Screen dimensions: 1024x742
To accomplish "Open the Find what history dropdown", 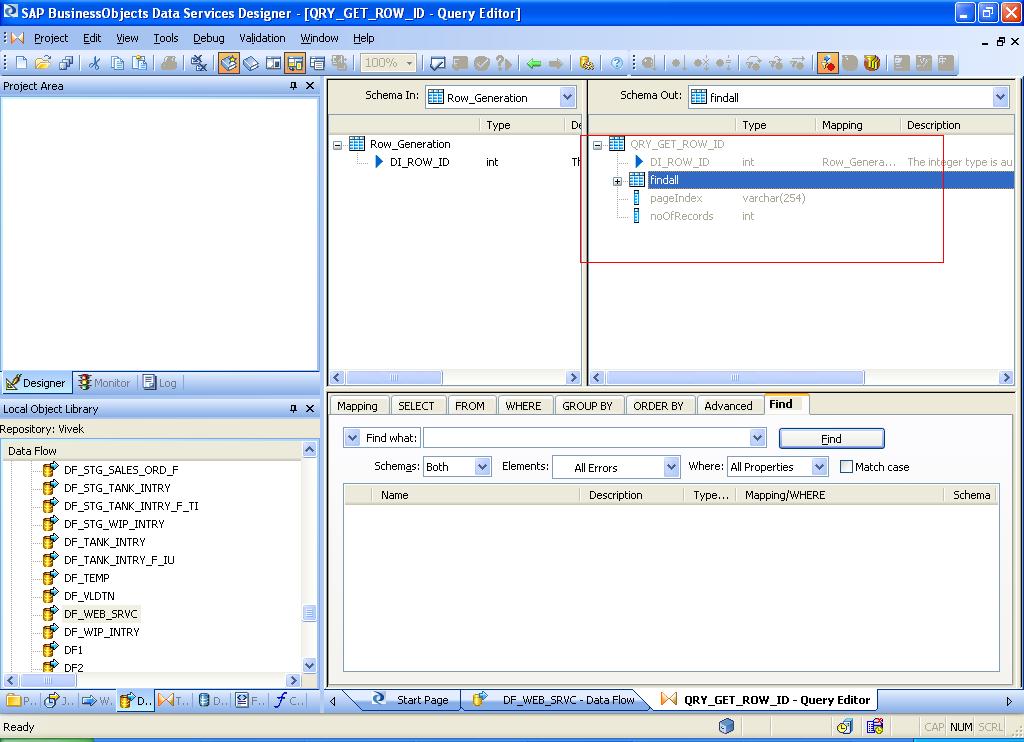I will coord(758,438).
